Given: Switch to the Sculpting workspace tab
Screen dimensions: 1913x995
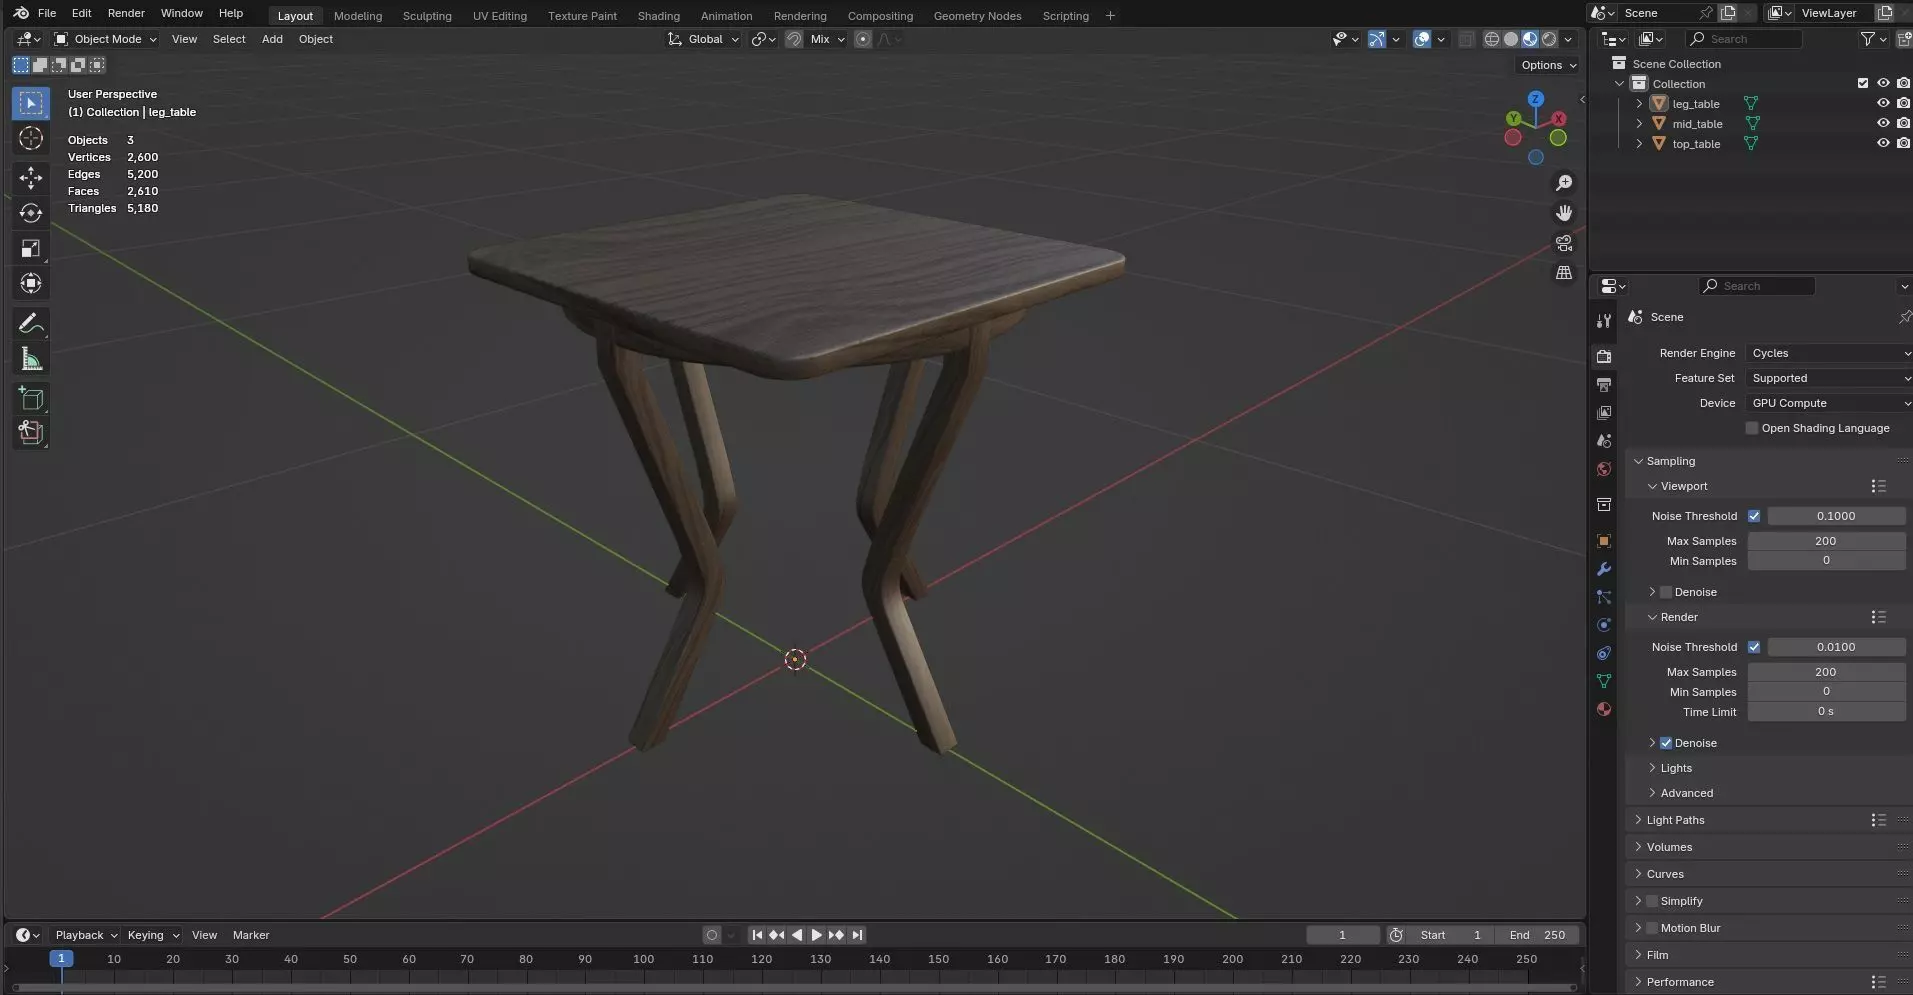Looking at the screenshot, I should pyautogui.click(x=427, y=16).
